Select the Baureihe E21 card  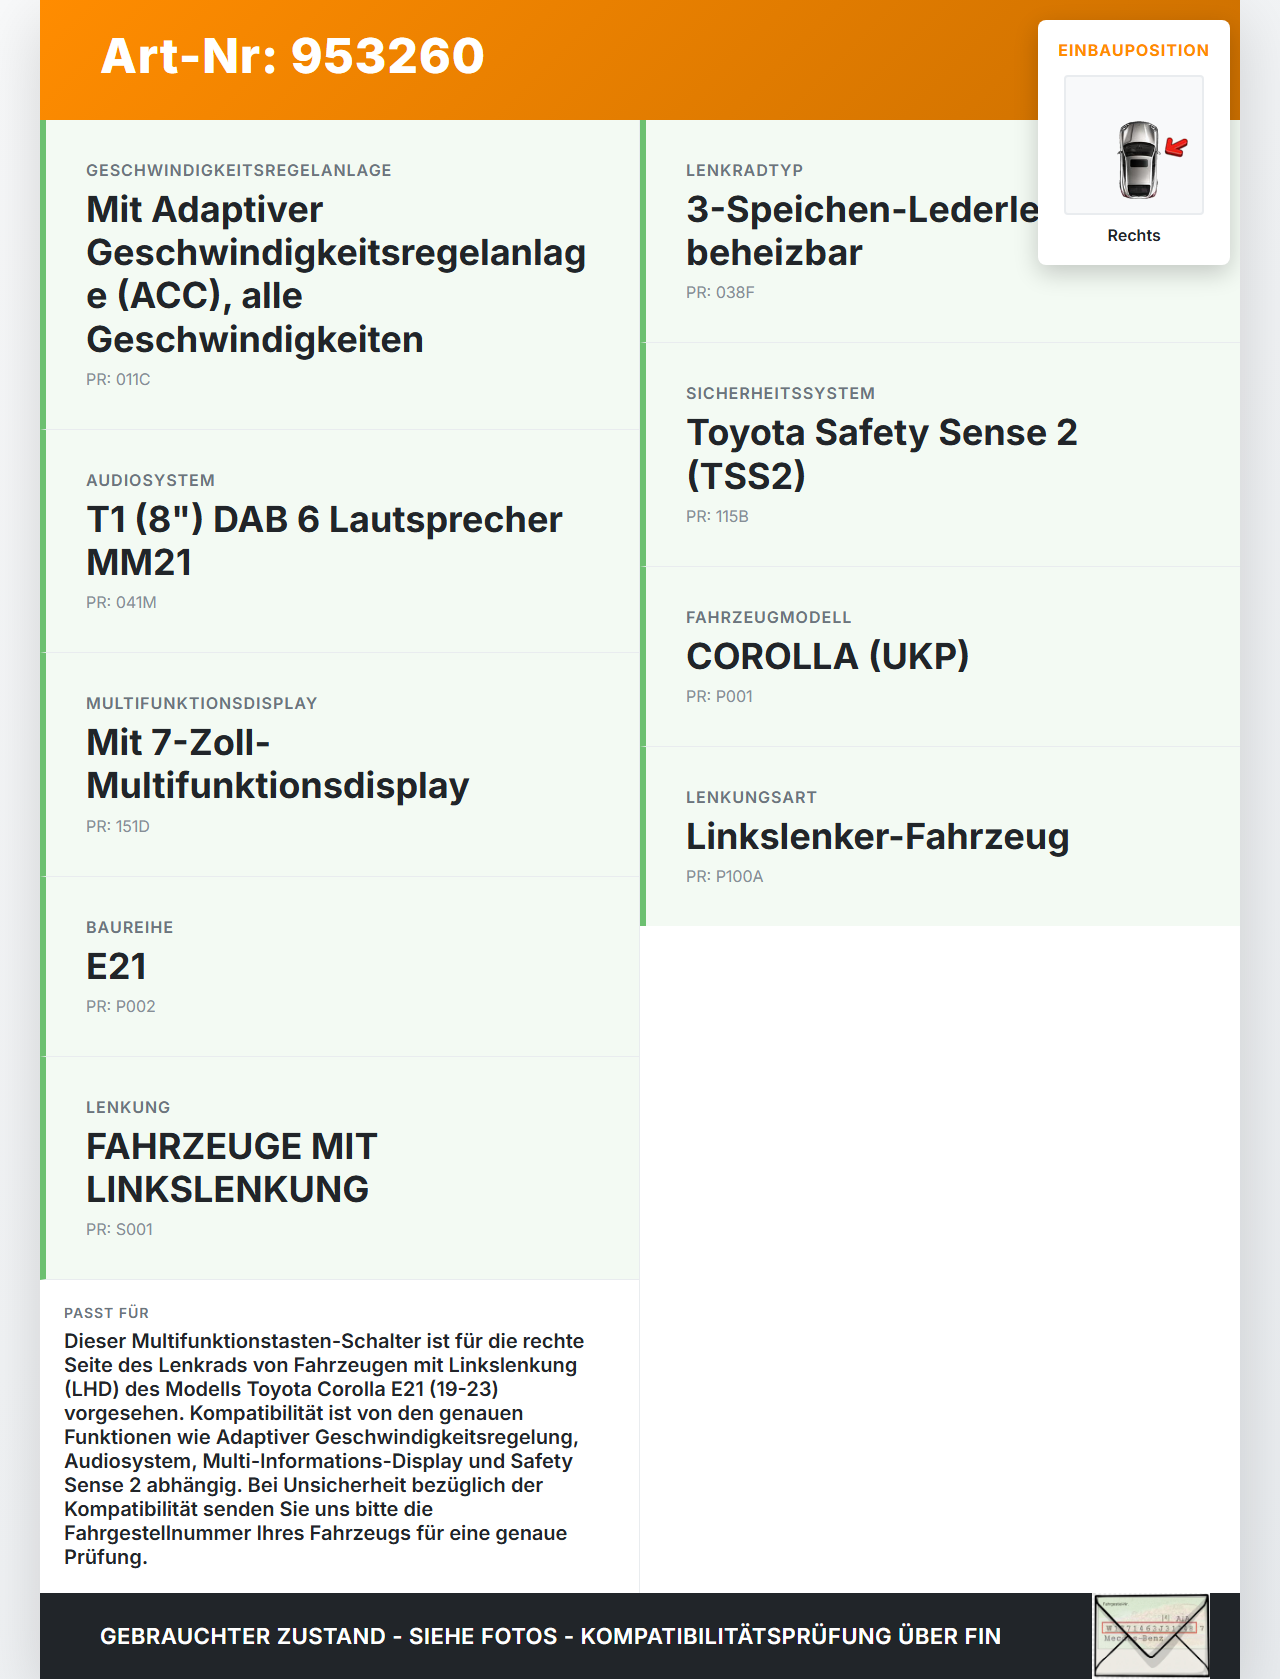[340, 966]
